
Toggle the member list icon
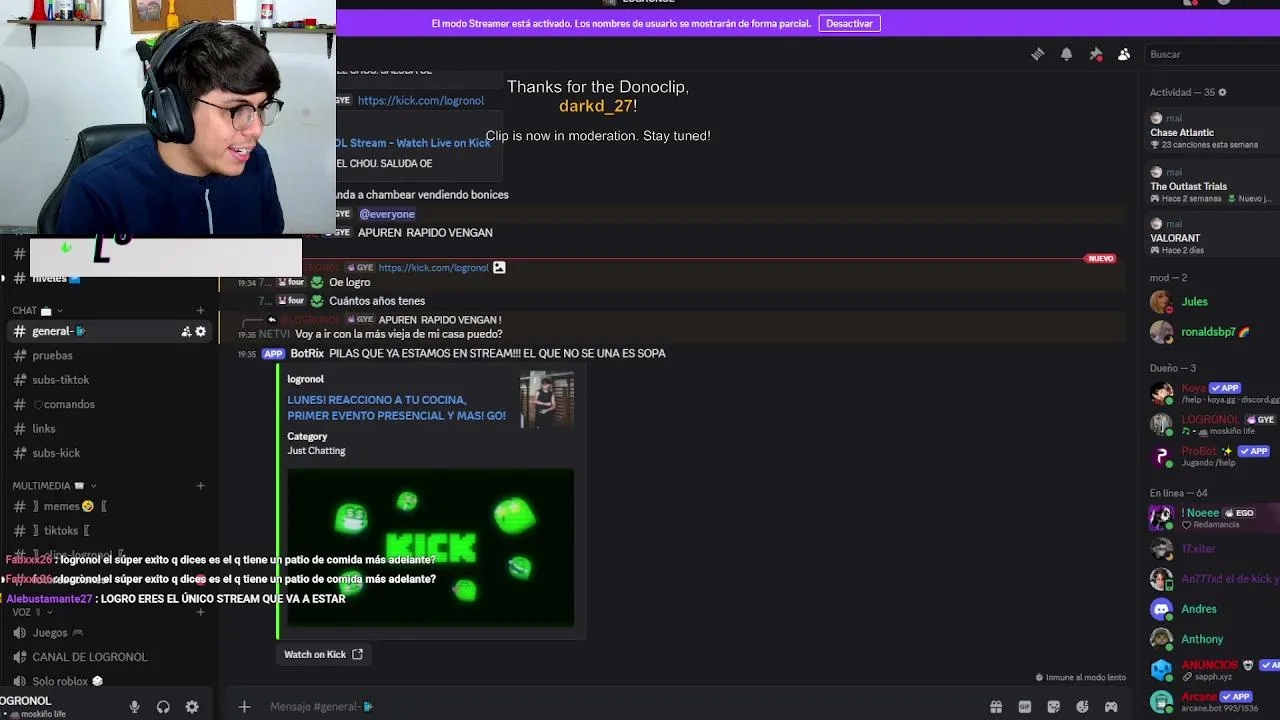1124,54
